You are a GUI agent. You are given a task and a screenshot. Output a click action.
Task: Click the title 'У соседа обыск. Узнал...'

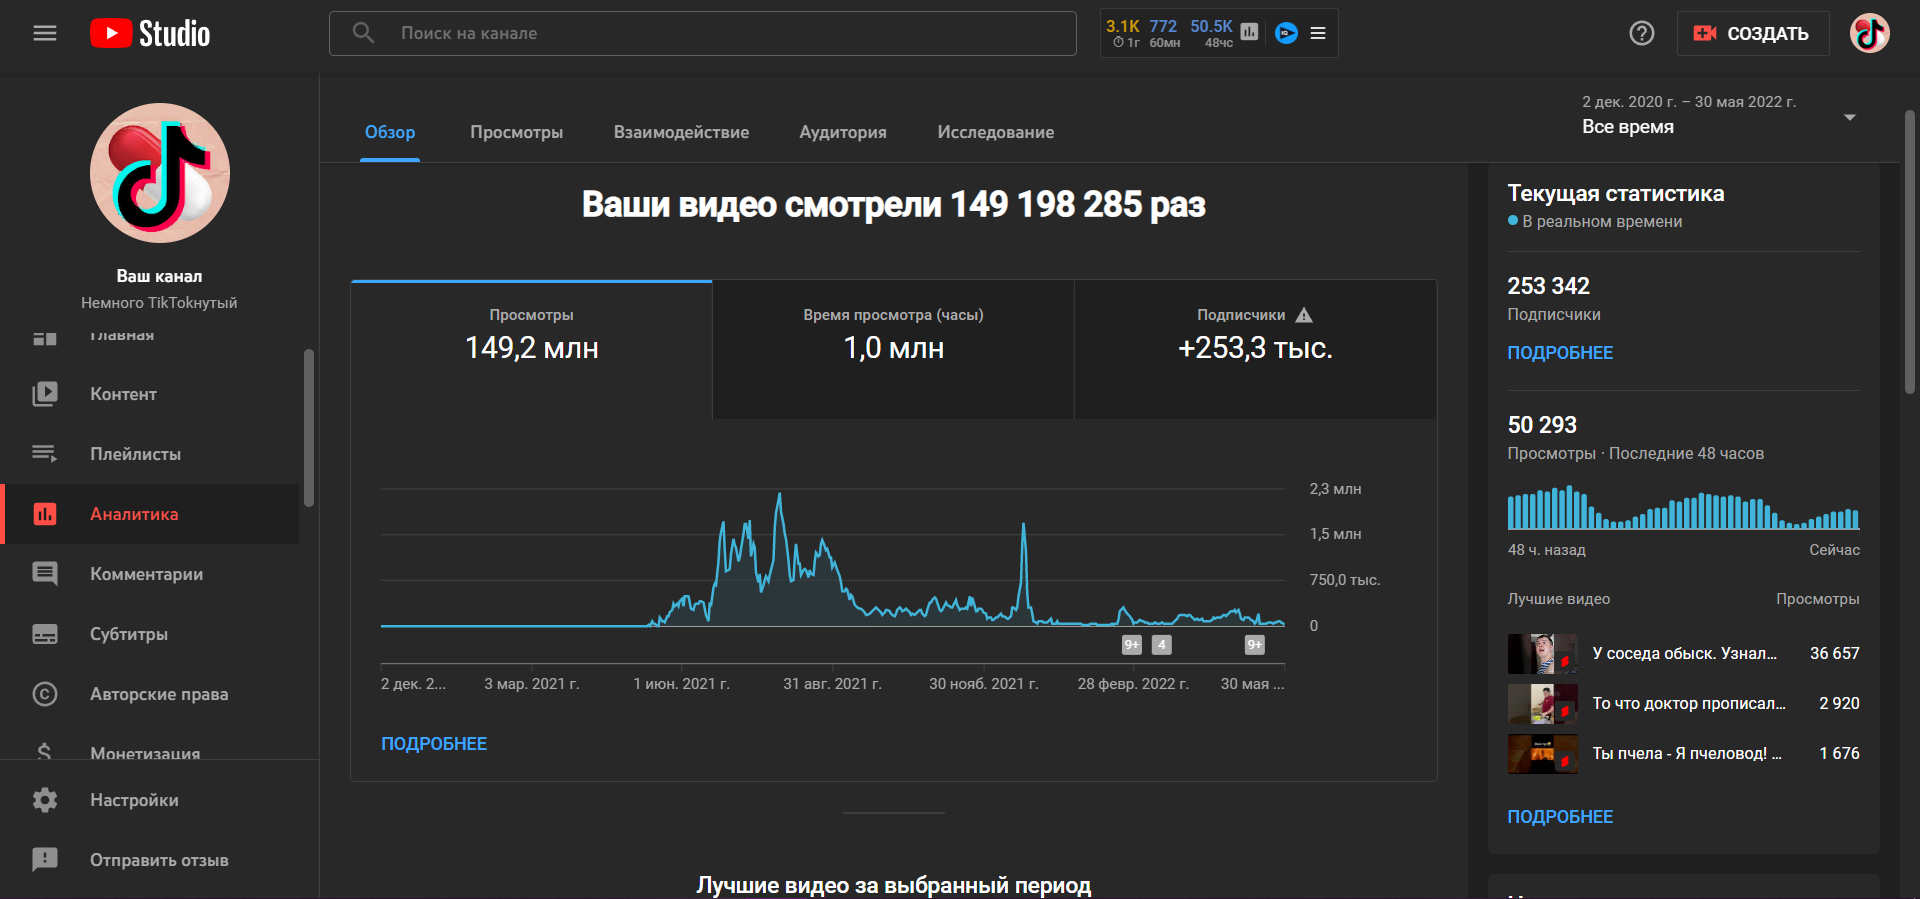click(x=1685, y=653)
